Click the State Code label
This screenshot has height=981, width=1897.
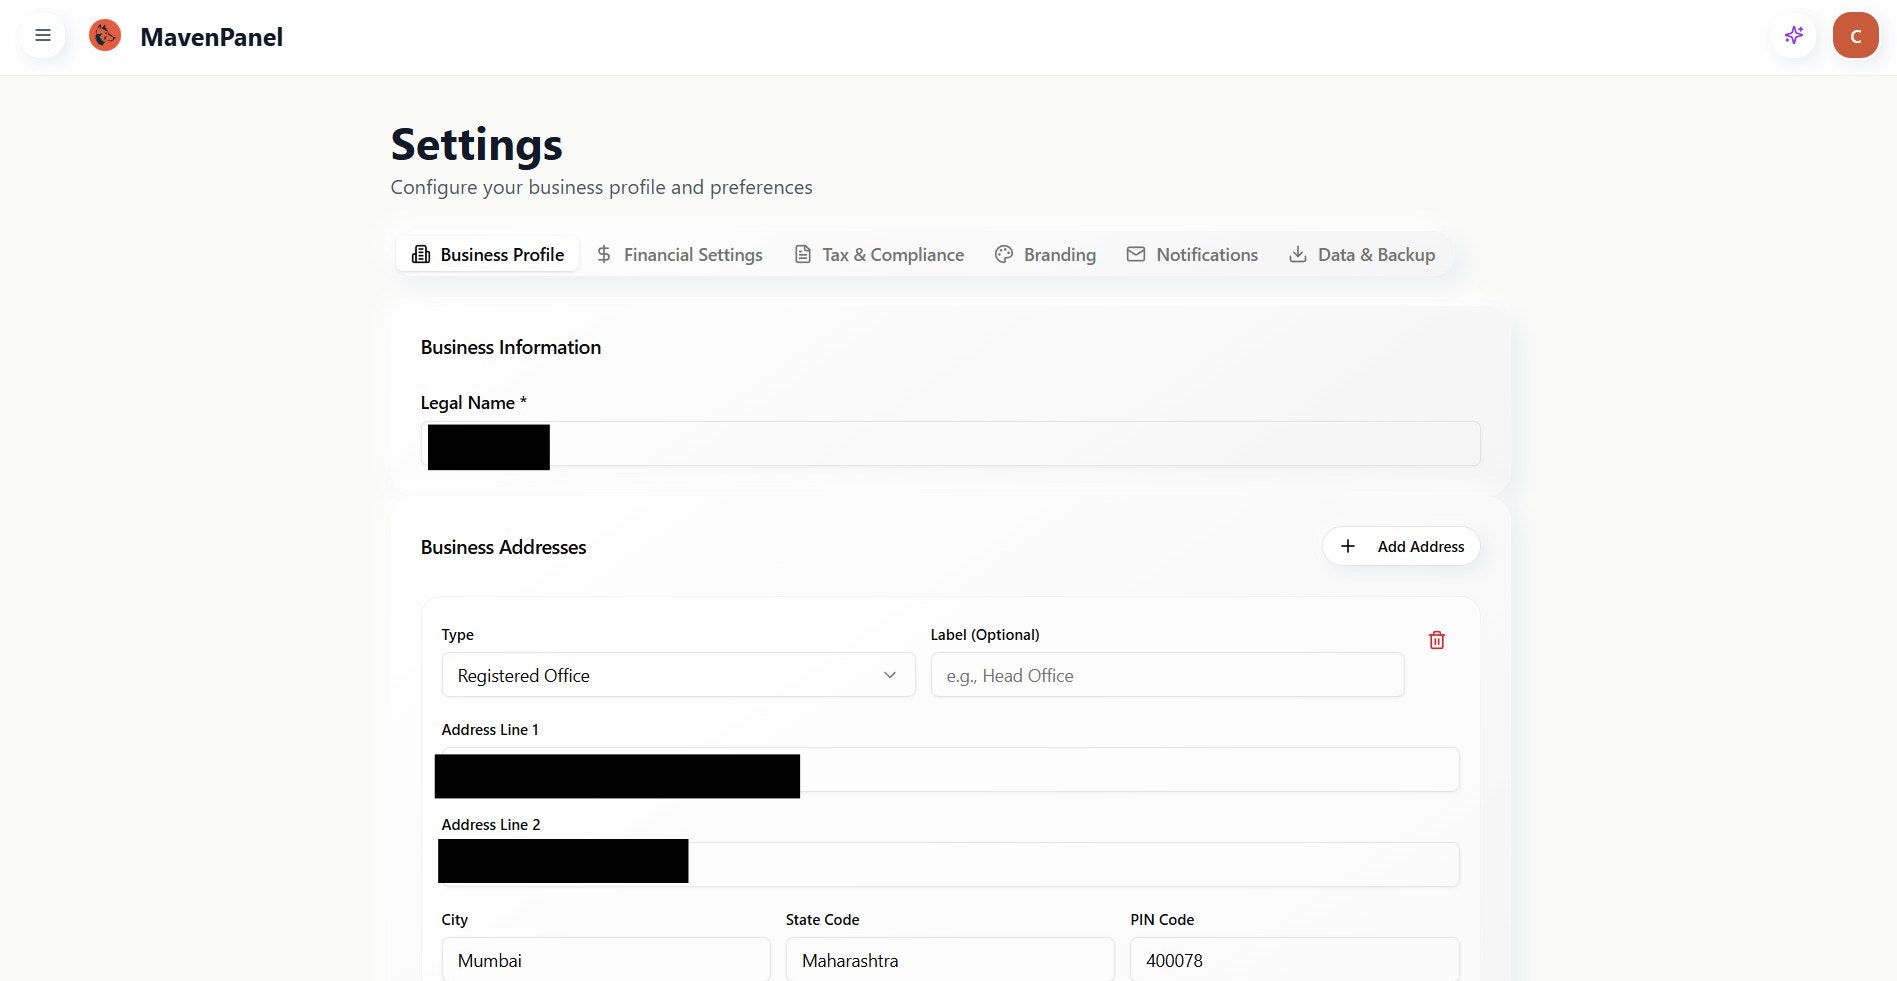pyautogui.click(x=822, y=920)
